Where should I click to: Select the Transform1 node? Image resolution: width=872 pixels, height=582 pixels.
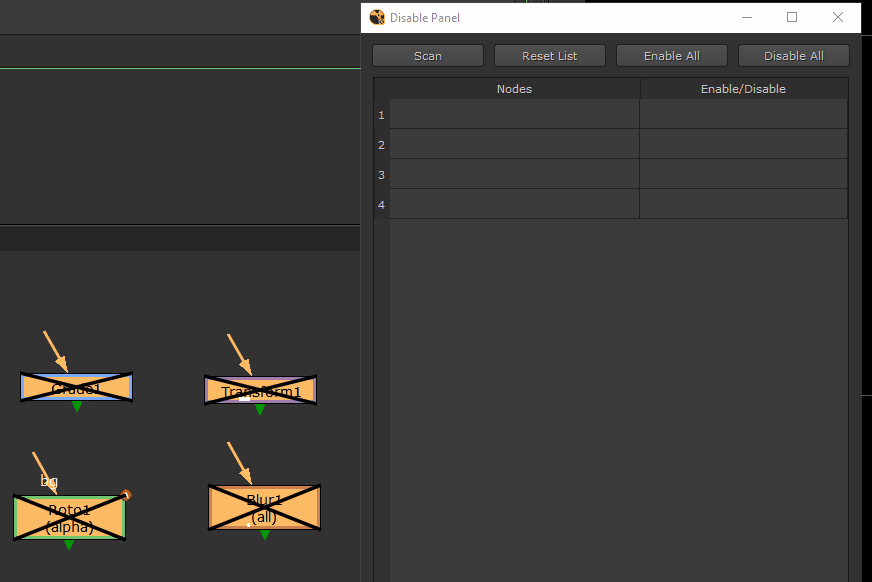click(x=260, y=390)
